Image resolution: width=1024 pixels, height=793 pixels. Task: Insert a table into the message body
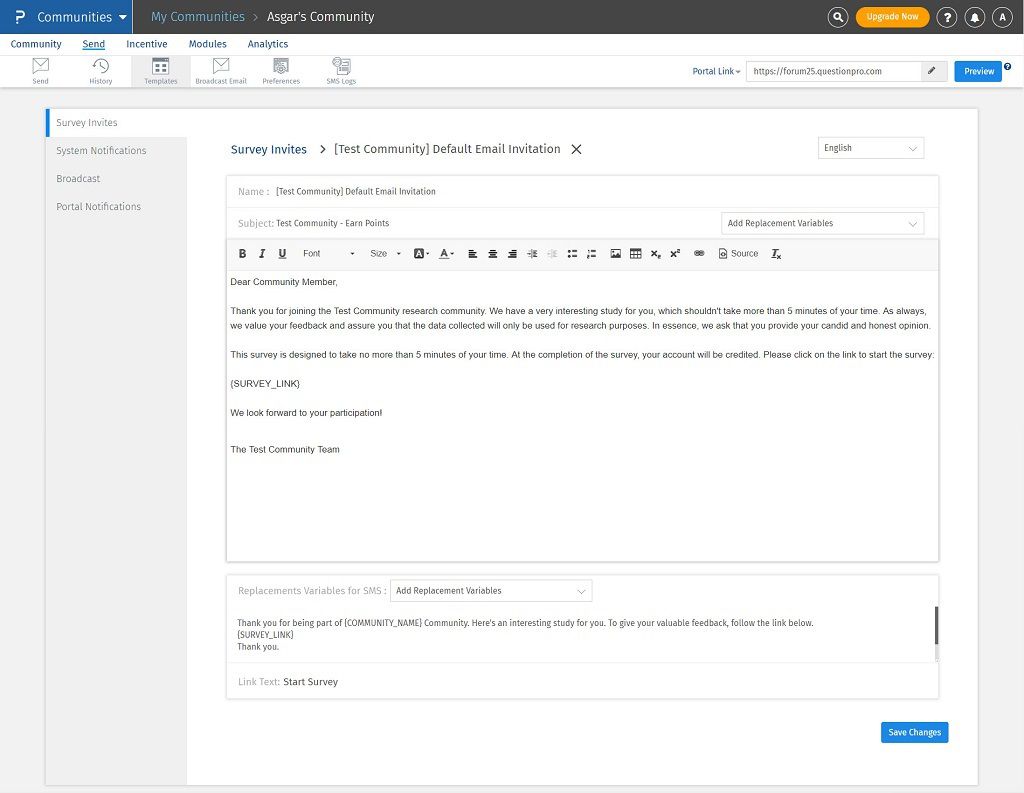pos(636,253)
